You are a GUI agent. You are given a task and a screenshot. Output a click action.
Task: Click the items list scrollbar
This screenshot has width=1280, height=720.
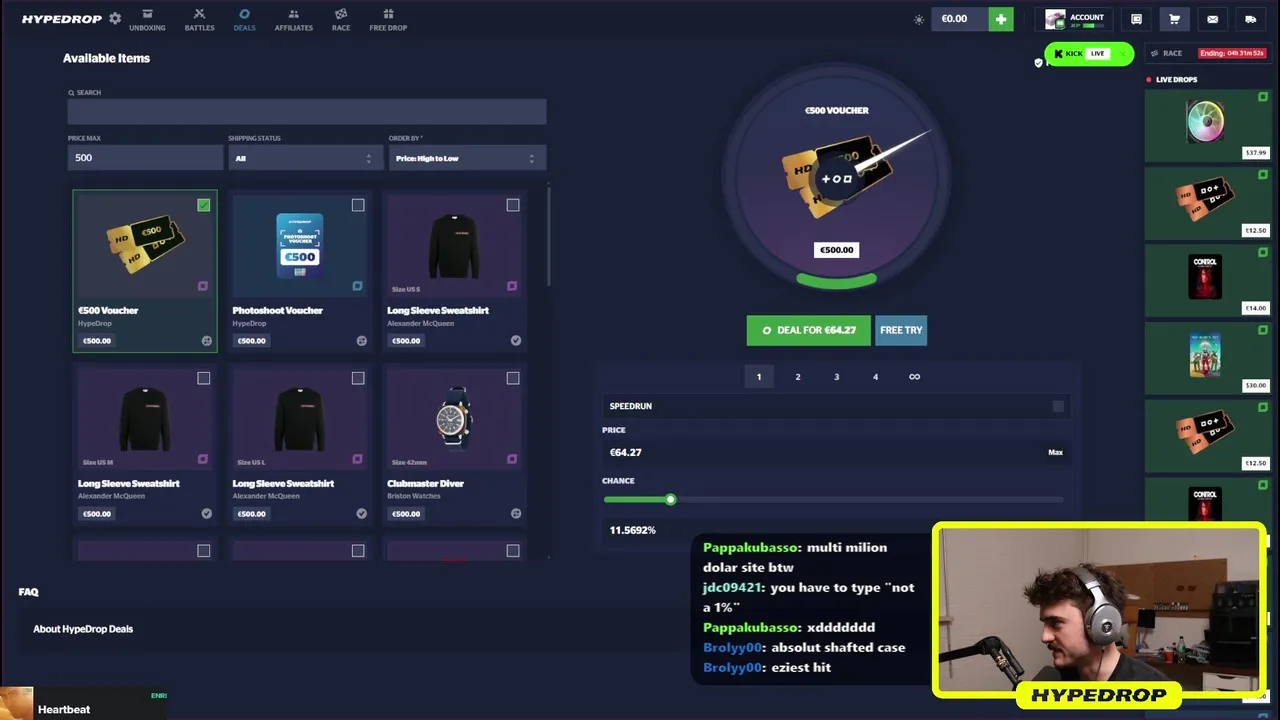(x=549, y=235)
